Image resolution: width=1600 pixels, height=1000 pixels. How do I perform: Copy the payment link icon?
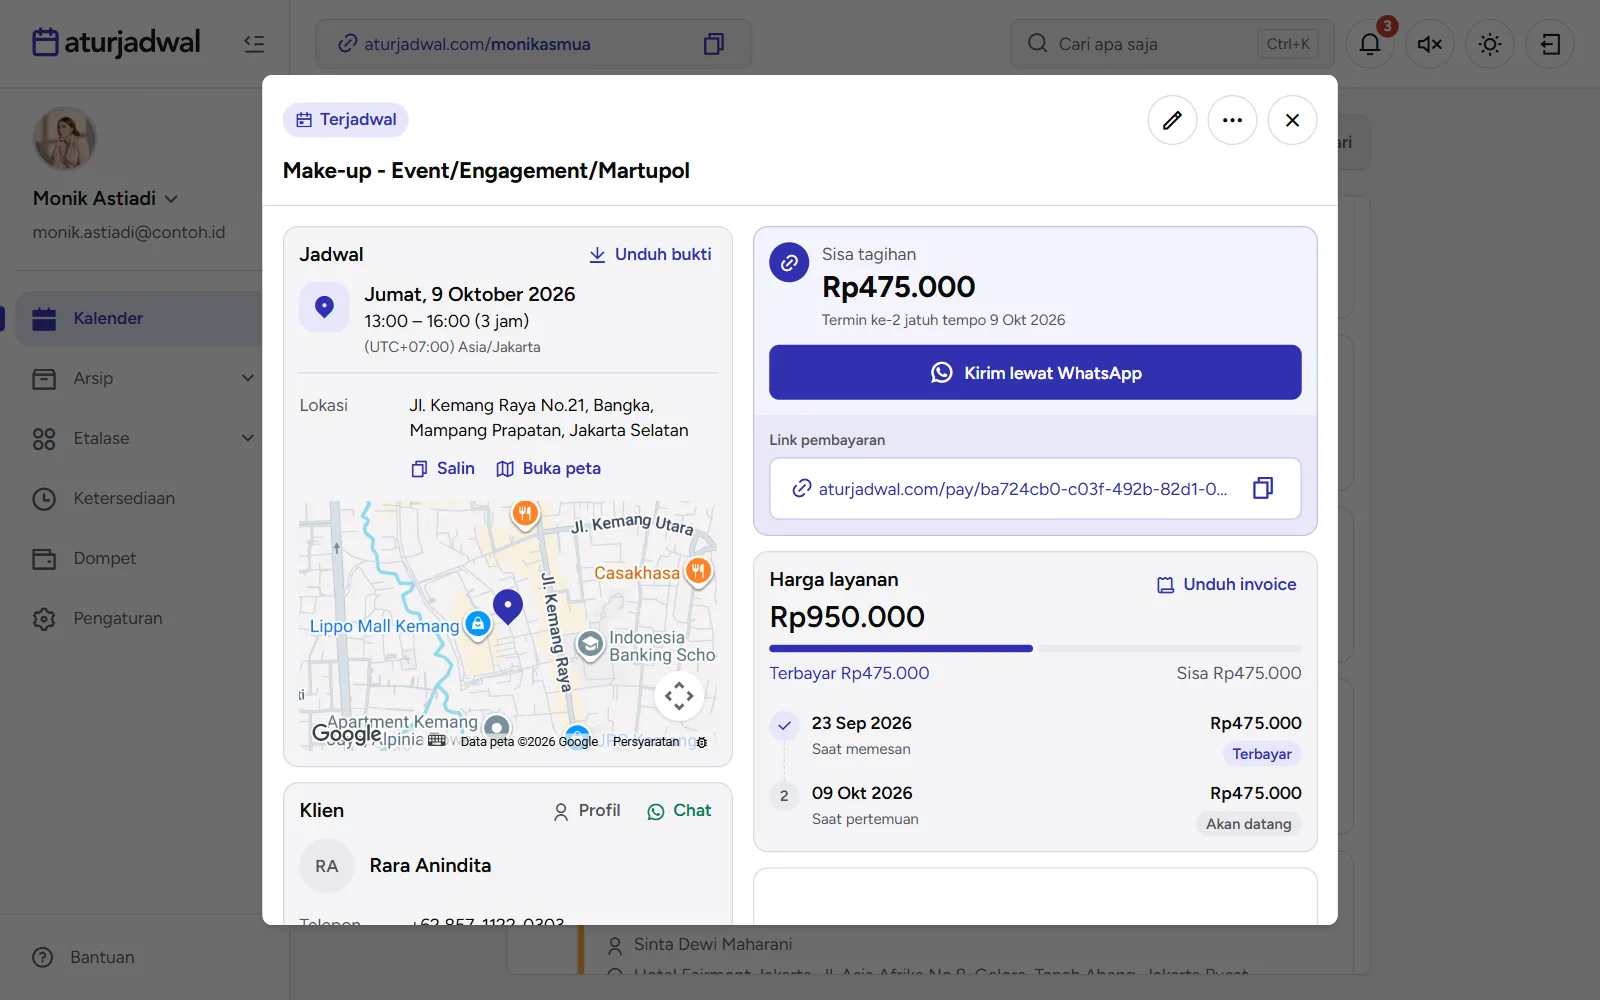(1263, 488)
